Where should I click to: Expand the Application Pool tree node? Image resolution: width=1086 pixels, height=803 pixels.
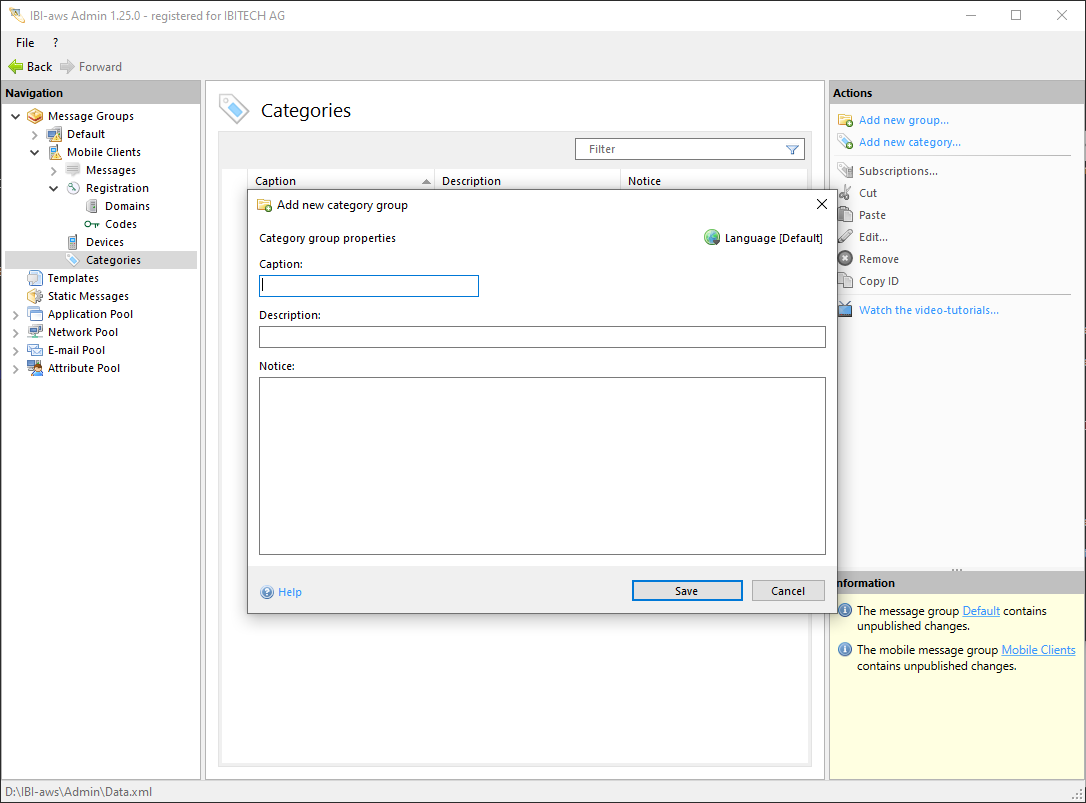[x=15, y=315]
